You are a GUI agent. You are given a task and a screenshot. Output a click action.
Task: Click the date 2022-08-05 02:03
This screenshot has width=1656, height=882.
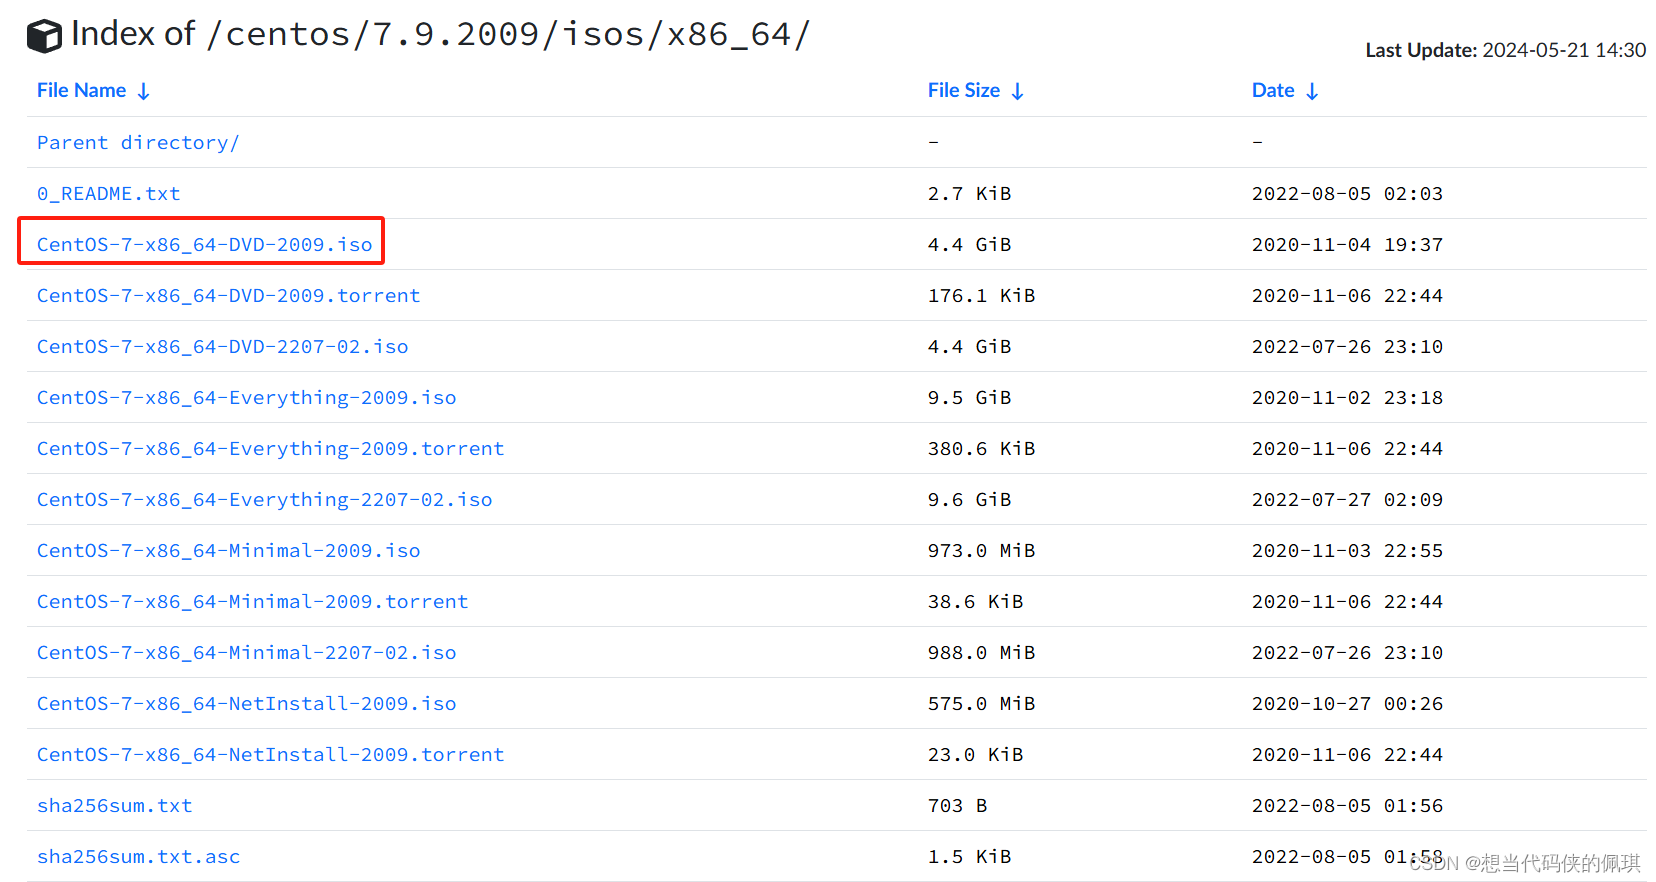point(1347,194)
